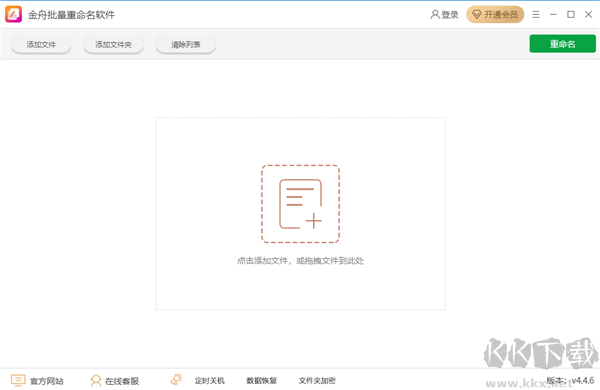The image size is (600, 390).
Task: Click the version v4.4.6 label
Action: pyautogui.click(x=570, y=380)
